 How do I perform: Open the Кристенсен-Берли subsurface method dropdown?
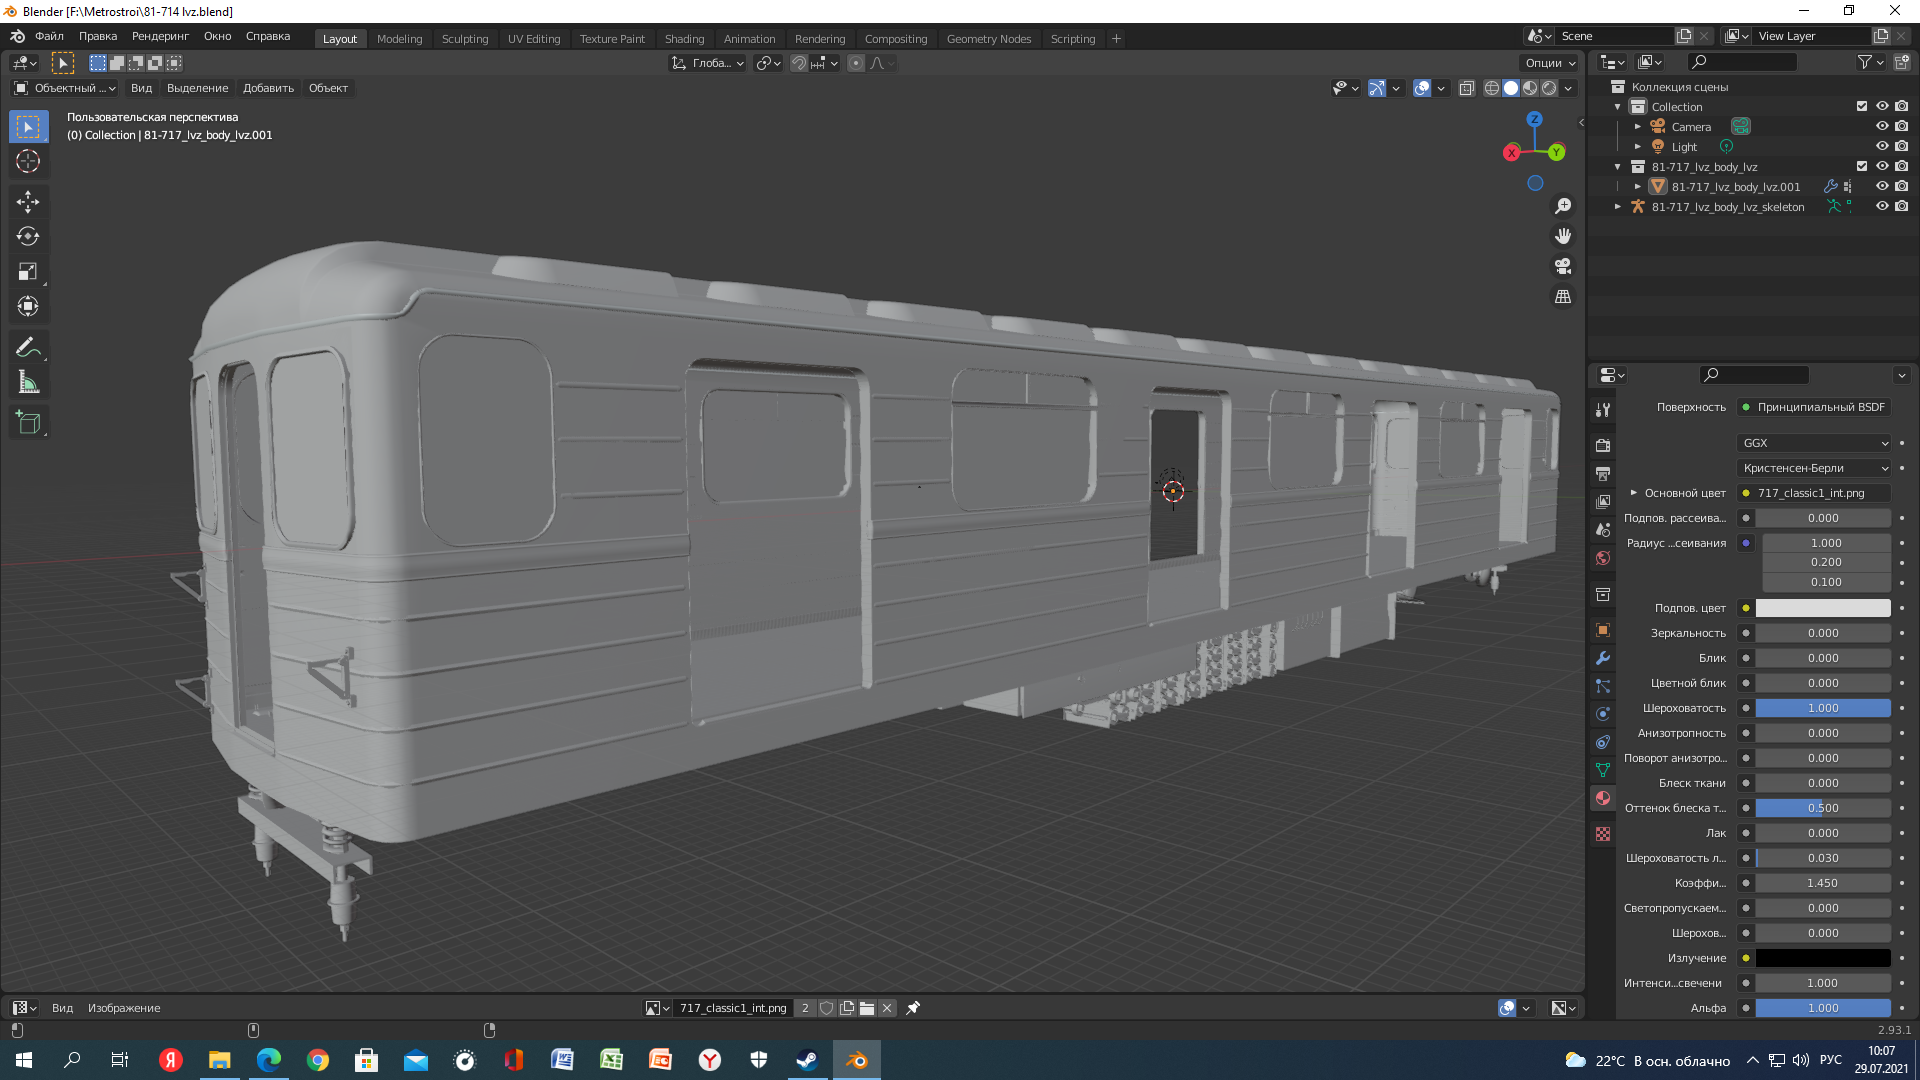click(x=1815, y=468)
